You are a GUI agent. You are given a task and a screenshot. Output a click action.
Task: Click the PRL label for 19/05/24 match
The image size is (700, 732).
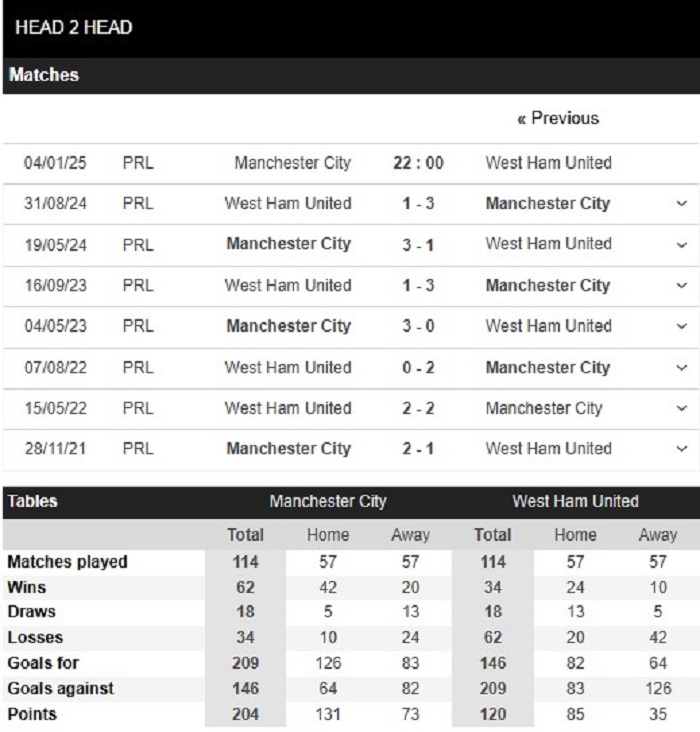click(138, 244)
